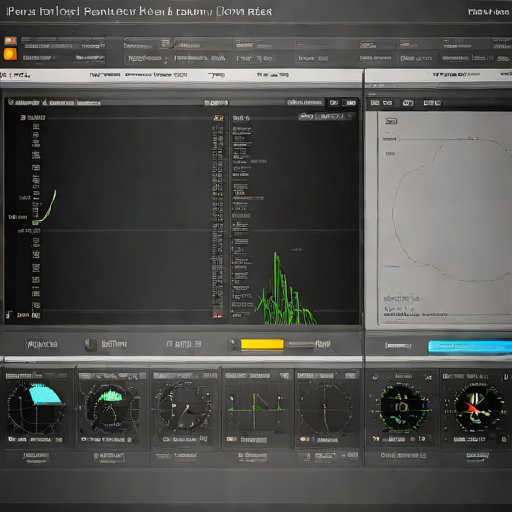Viewport: 512px width, 512px height.
Task: Click the orange square icon in top-left toolbar
Action: 10,41
